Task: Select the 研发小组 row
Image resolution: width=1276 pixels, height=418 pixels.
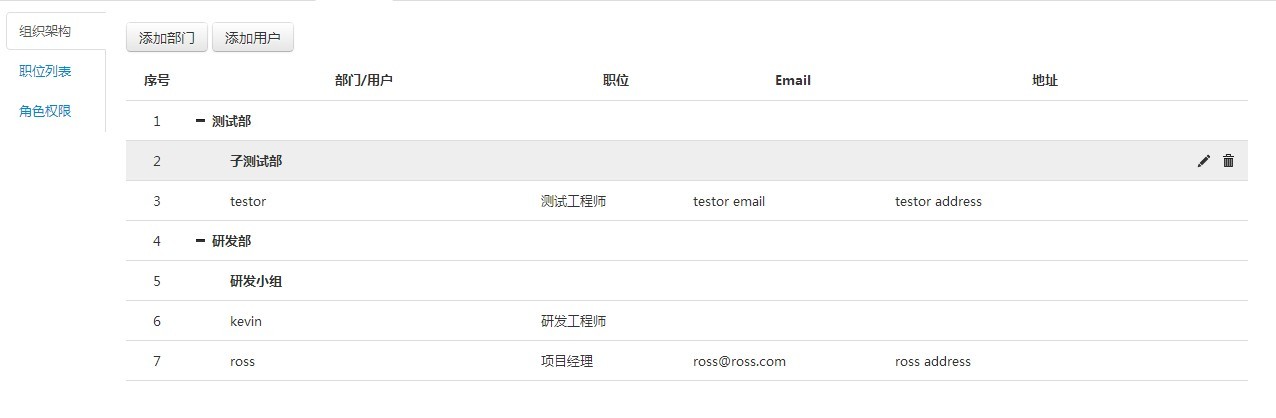Action: coord(256,281)
